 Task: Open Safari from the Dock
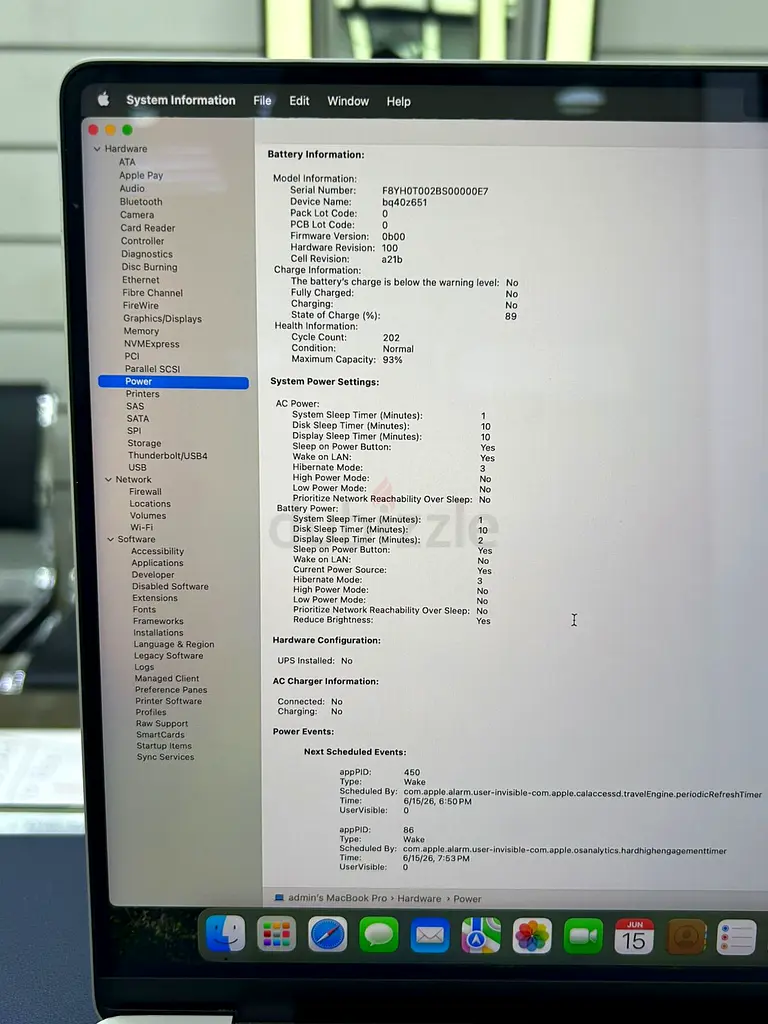[327, 935]
